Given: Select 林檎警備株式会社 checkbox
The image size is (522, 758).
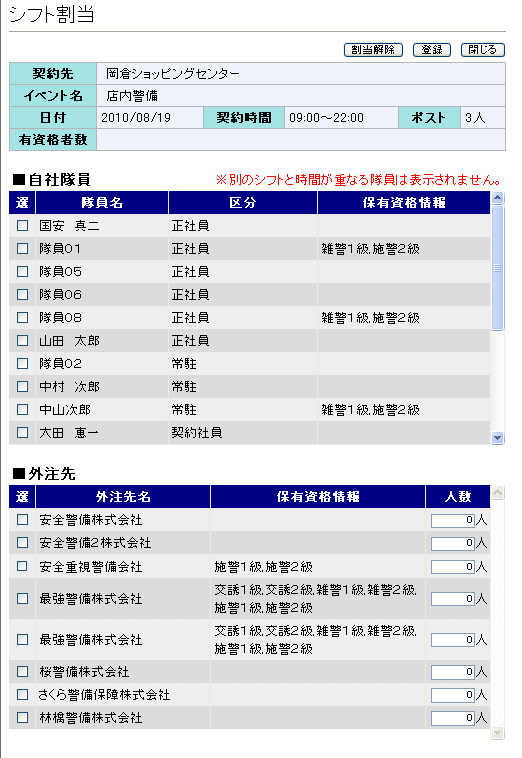Looking at the screenshot, I should (22, 718).
